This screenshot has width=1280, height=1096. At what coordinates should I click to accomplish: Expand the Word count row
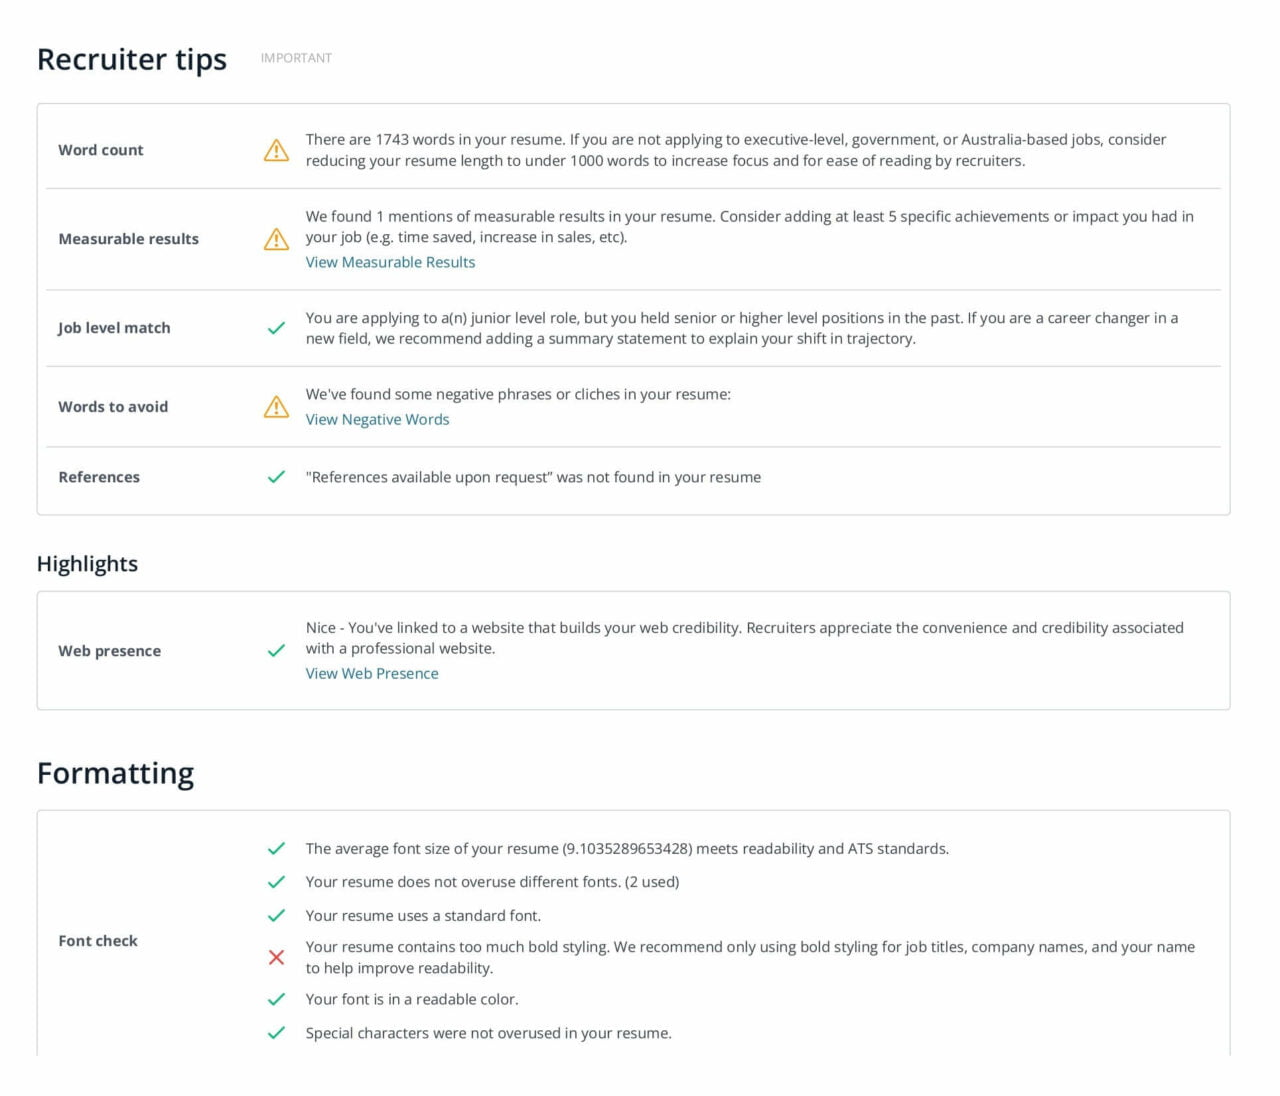click(x=100, y=150)
